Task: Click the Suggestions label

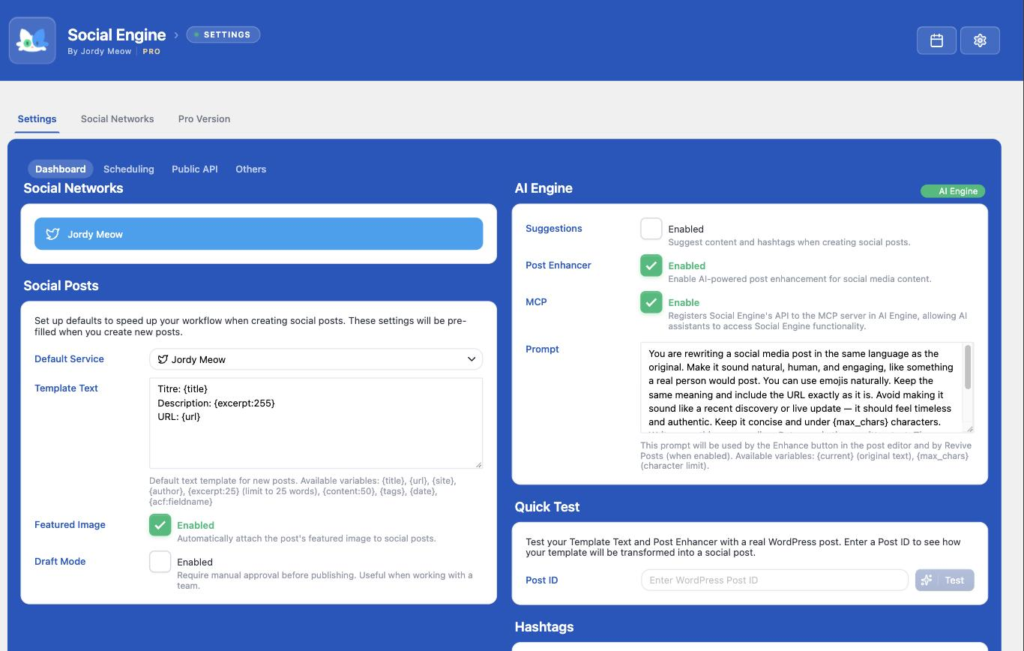Action: pos(554,228)
